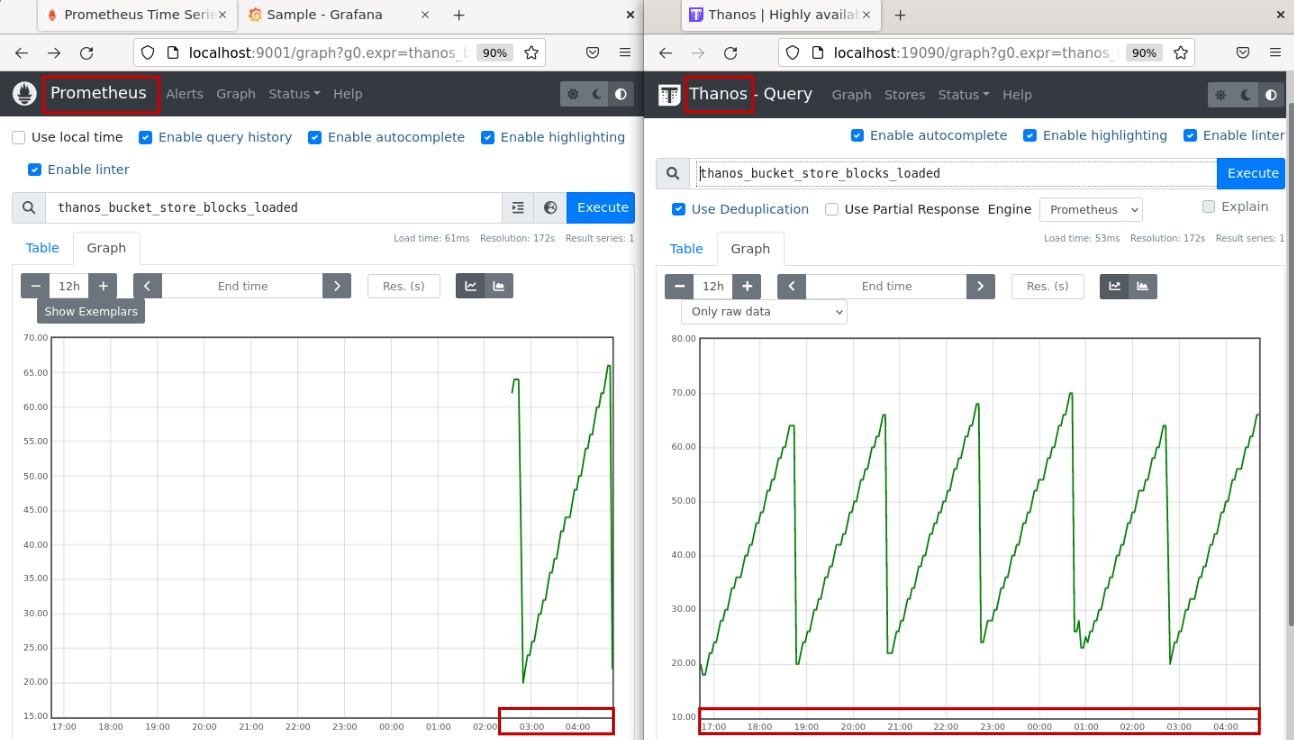The width and height of the screenshot is (1294, 740).
Task: Open Help in Prometheus navbar
Action: point(348,94)
